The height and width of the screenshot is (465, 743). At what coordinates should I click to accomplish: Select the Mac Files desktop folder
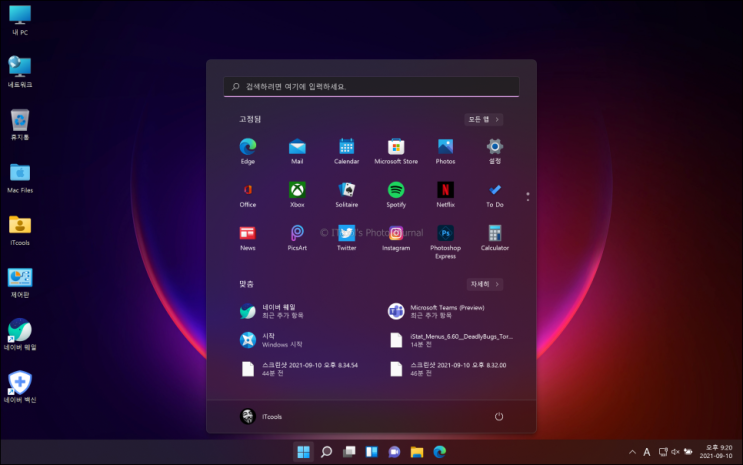click(20, 178)
